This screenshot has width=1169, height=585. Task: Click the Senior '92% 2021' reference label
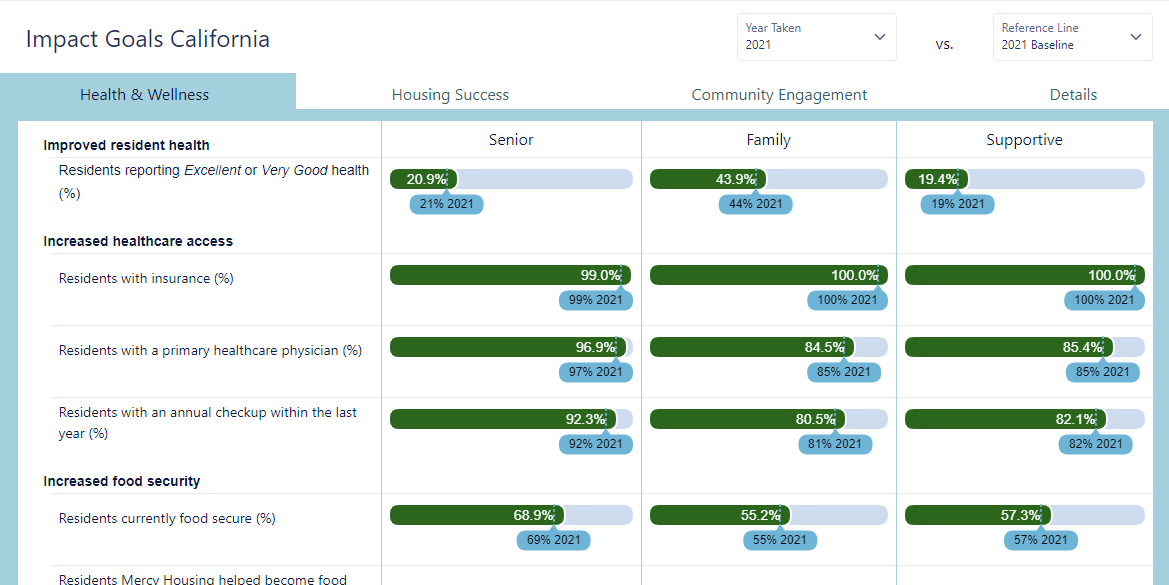coord(596,444)
